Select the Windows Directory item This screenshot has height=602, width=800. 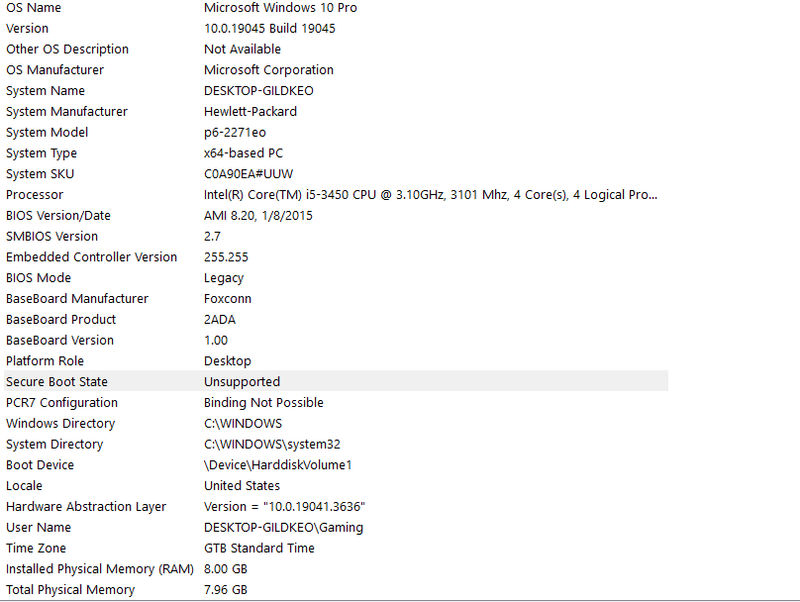pyautogui.click(x=61, y=424)
